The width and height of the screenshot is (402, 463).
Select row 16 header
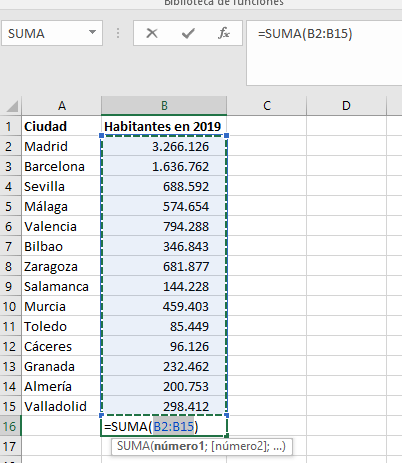tap(11, 426)
